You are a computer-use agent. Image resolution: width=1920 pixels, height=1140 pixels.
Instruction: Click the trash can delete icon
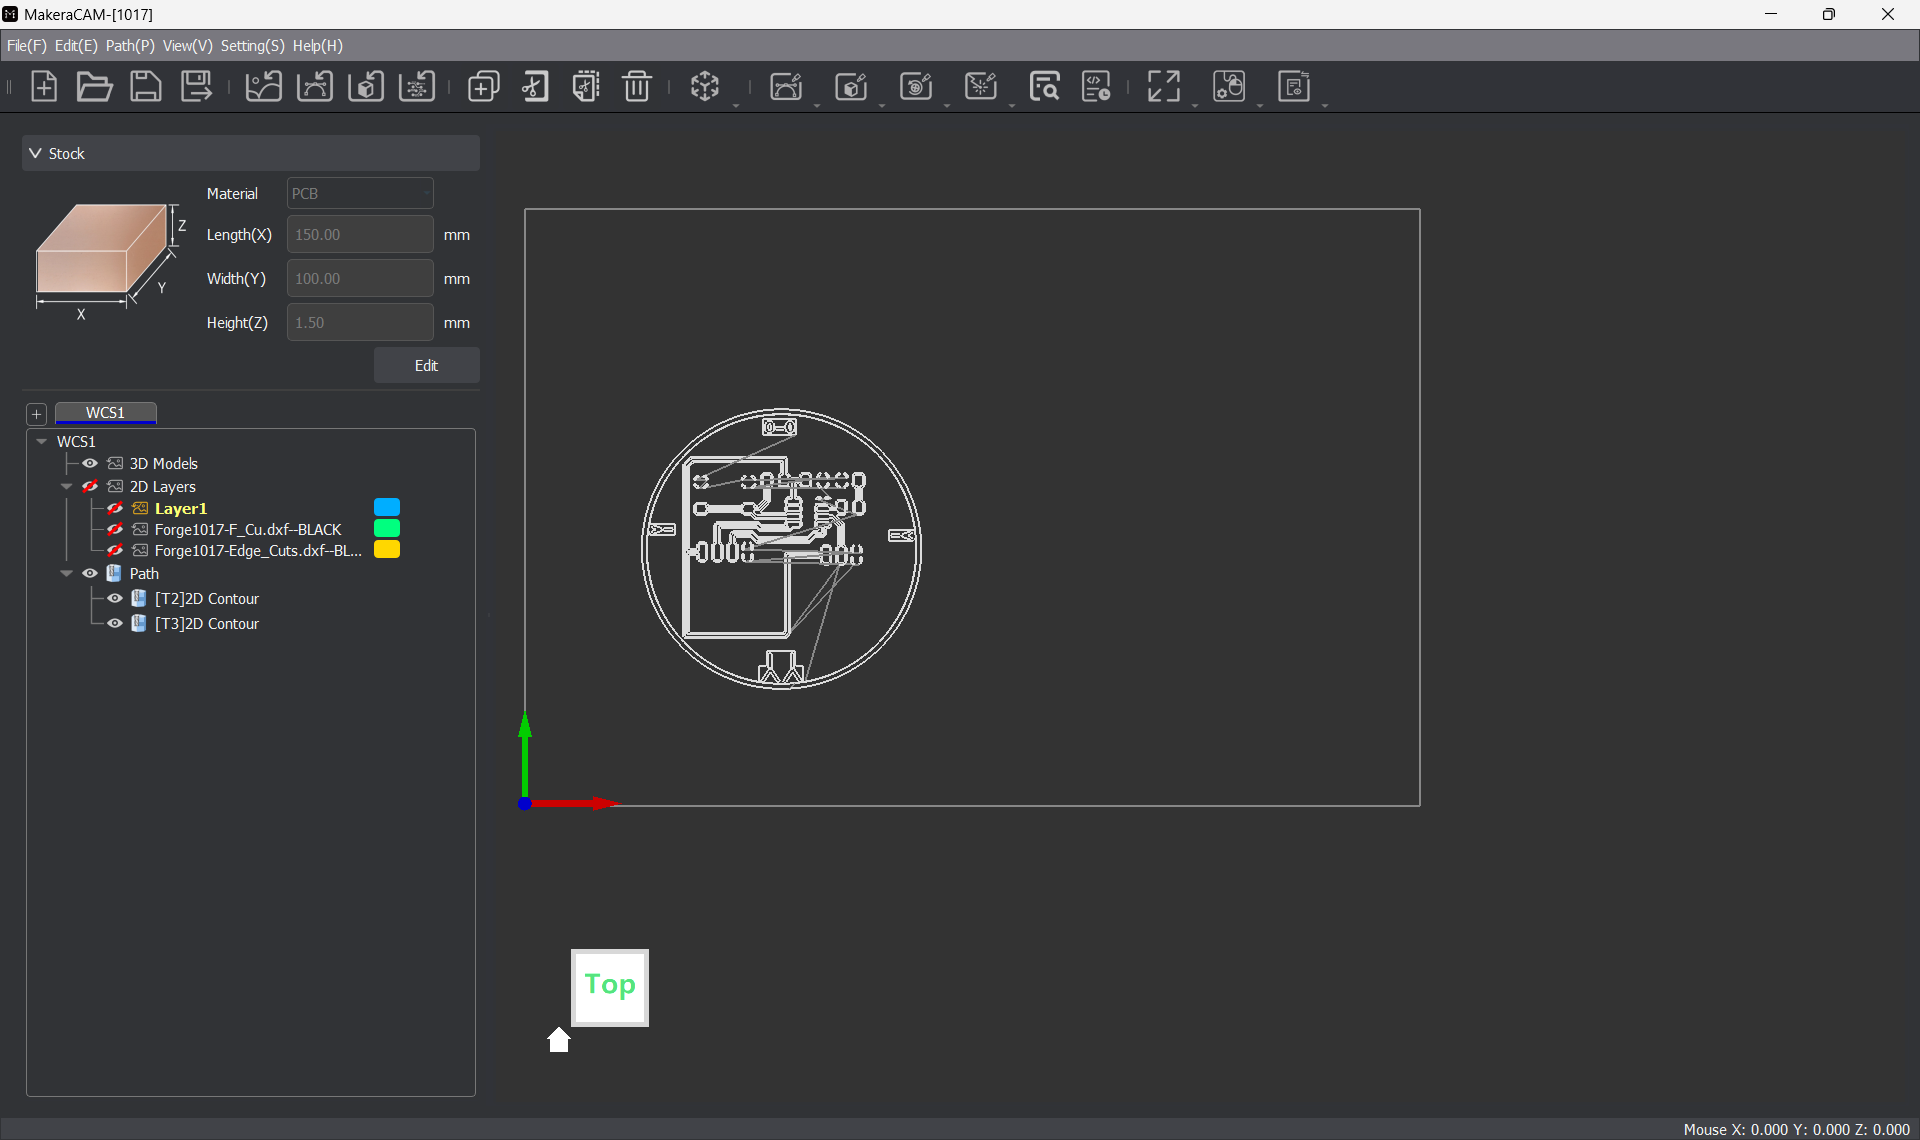[x=637, y=87]
